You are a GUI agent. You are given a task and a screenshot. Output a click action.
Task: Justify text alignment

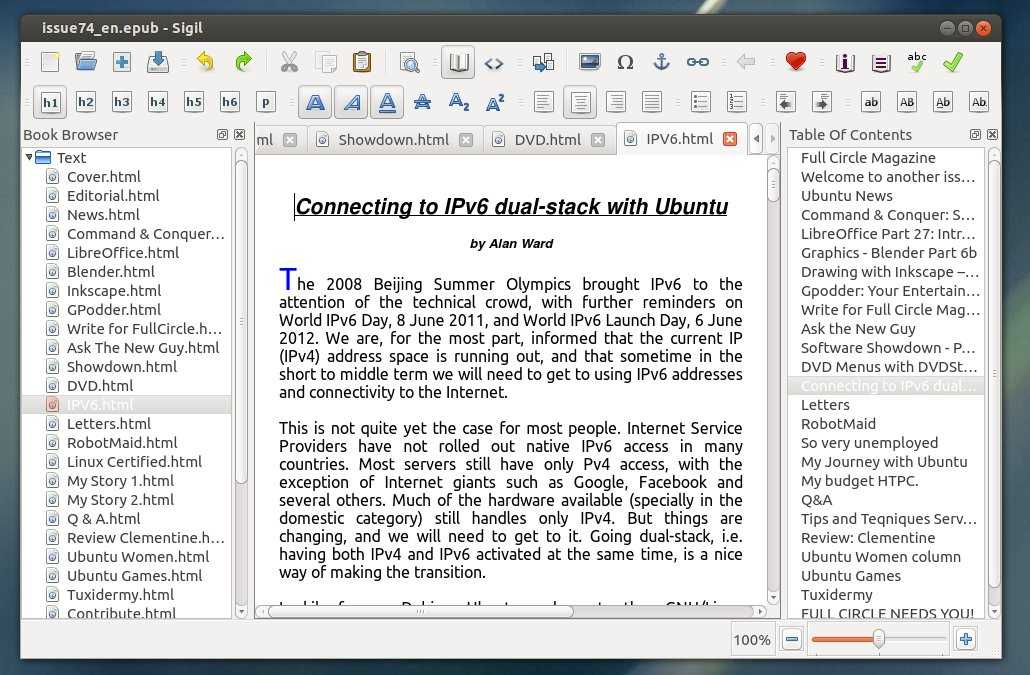(652, 102)
